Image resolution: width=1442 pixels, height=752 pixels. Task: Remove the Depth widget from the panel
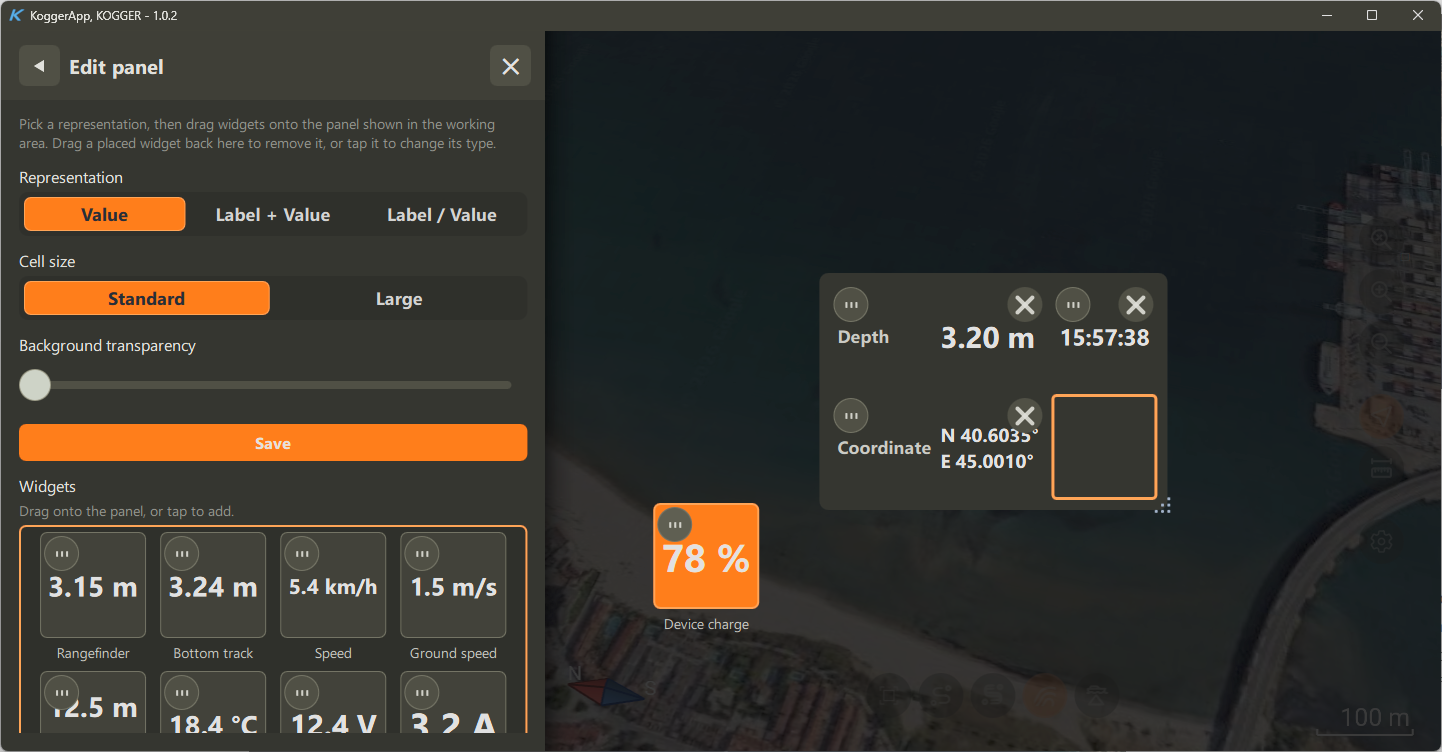1024,305
